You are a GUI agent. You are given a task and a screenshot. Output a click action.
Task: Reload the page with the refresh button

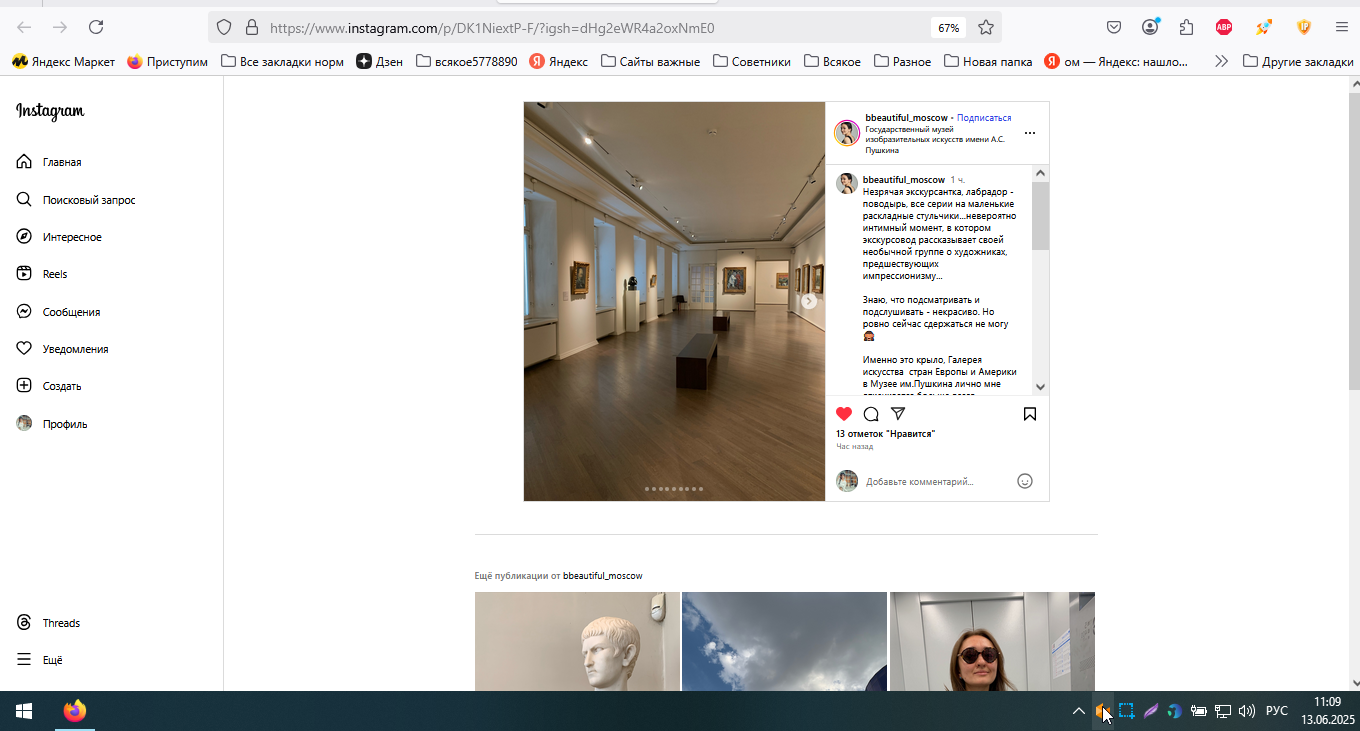pyautogui.click(x=96, y=27)
